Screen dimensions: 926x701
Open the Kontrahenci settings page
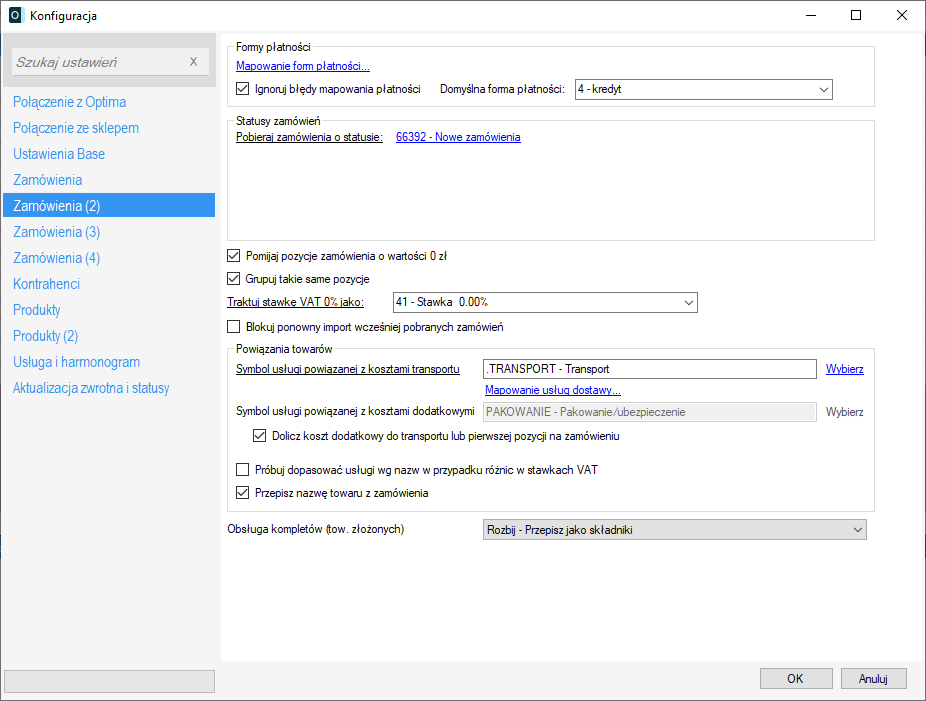tap(46, 284)
